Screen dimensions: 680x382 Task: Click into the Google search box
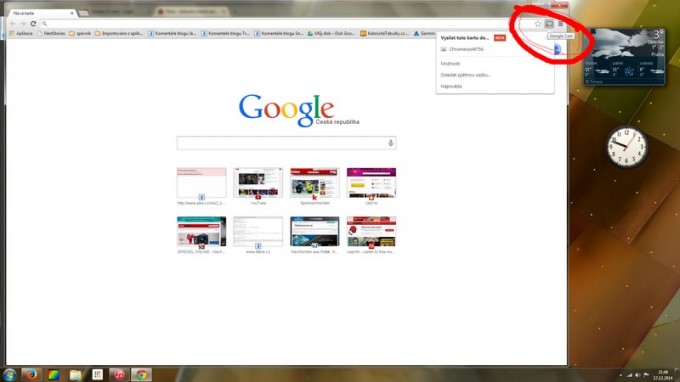point(286,143)
